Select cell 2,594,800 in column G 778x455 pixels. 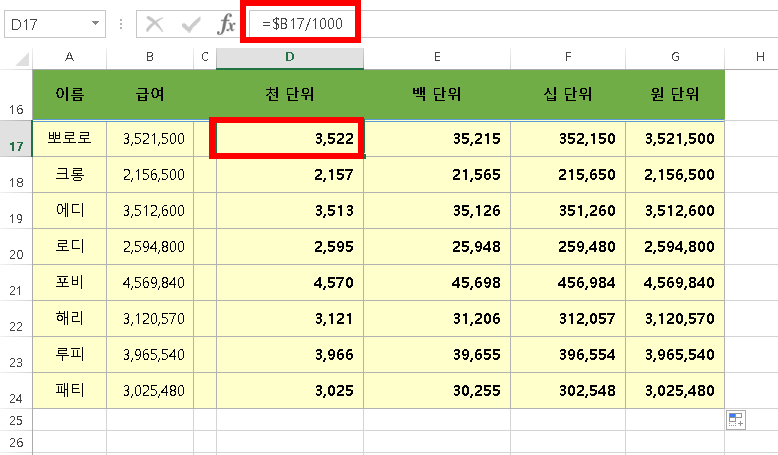tap(675, 247)
